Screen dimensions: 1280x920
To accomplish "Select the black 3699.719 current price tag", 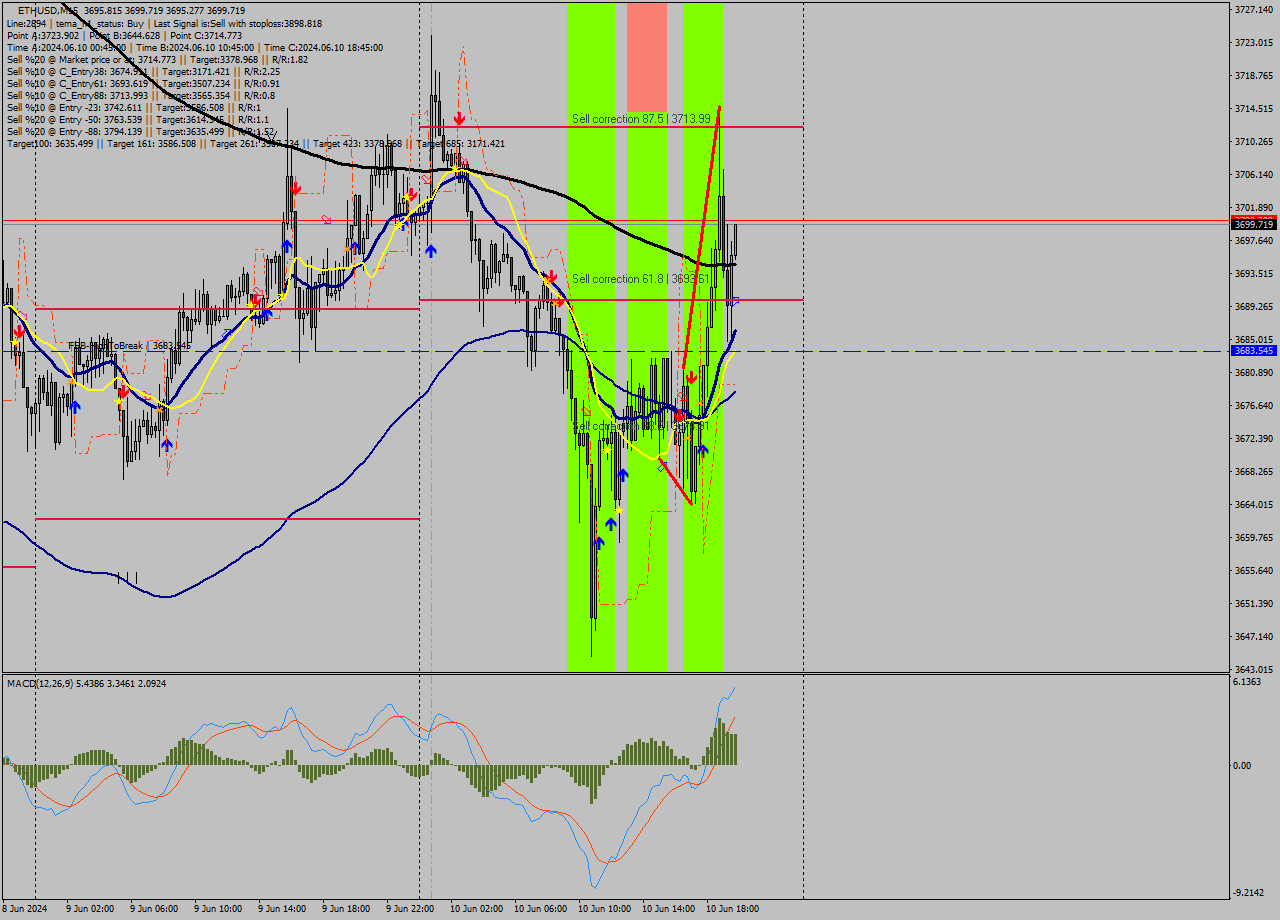I will click(1253, 225).
